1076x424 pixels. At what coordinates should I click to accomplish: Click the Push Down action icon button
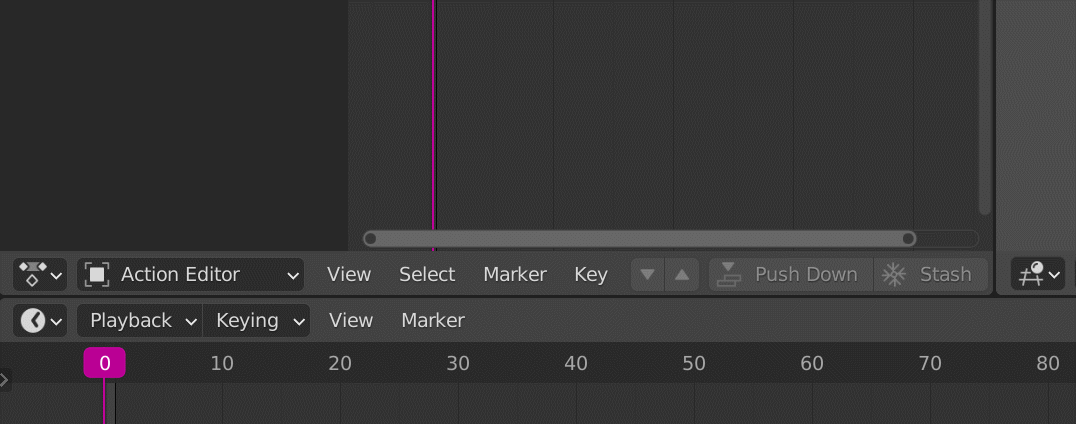727,274
